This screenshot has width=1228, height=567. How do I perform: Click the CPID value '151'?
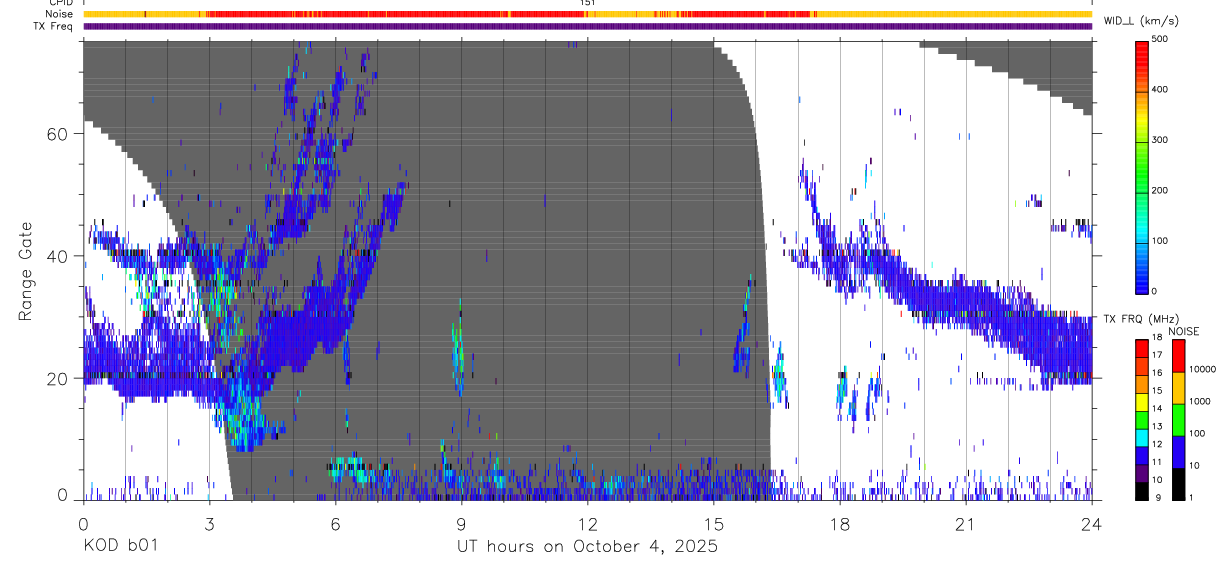[x=588, y=3]
